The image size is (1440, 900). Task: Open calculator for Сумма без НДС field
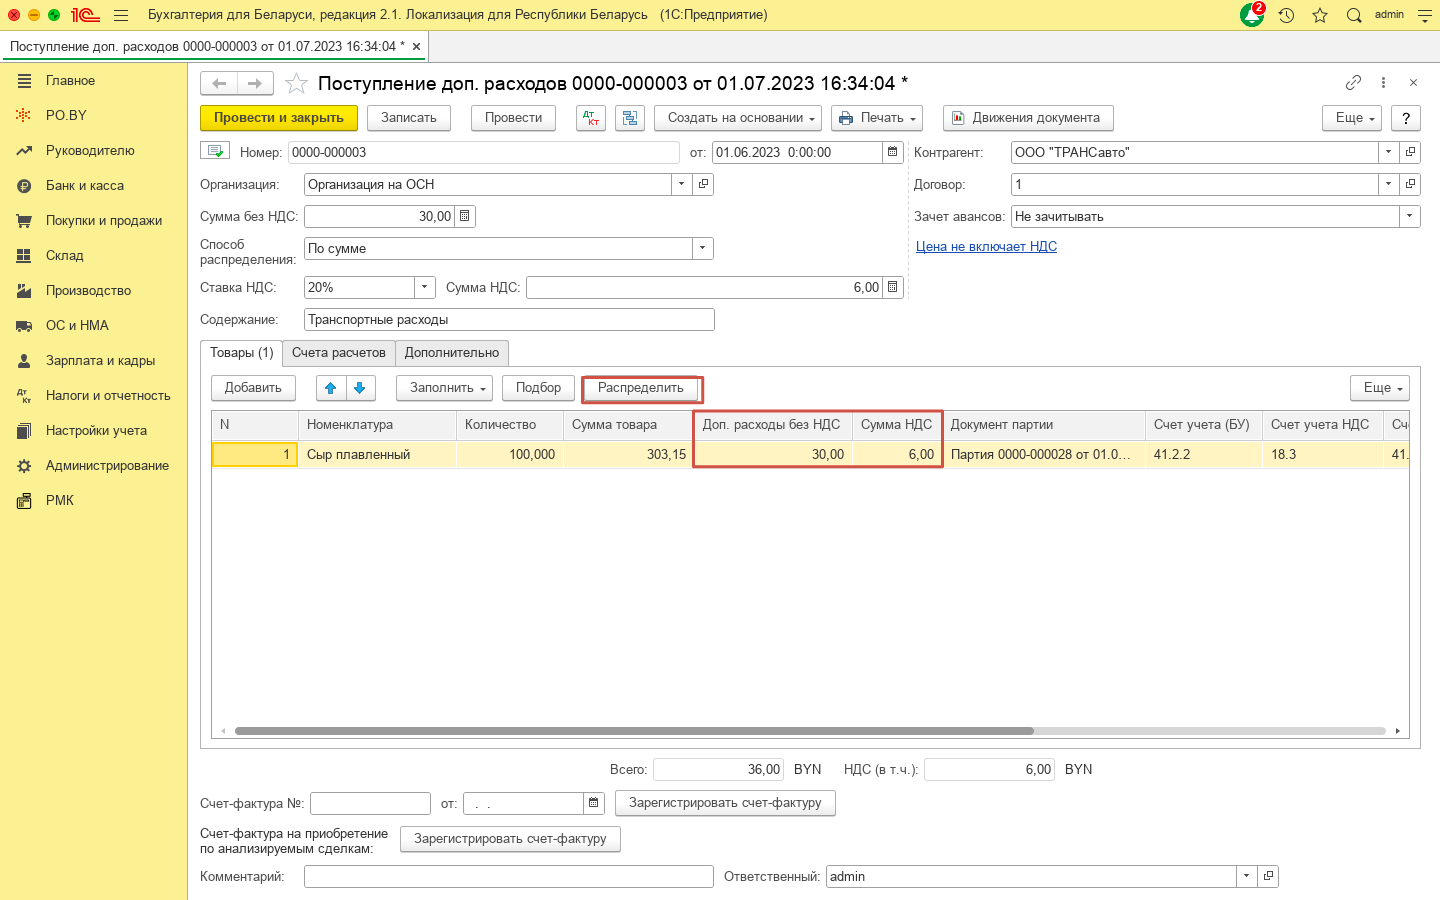(465, 216)
